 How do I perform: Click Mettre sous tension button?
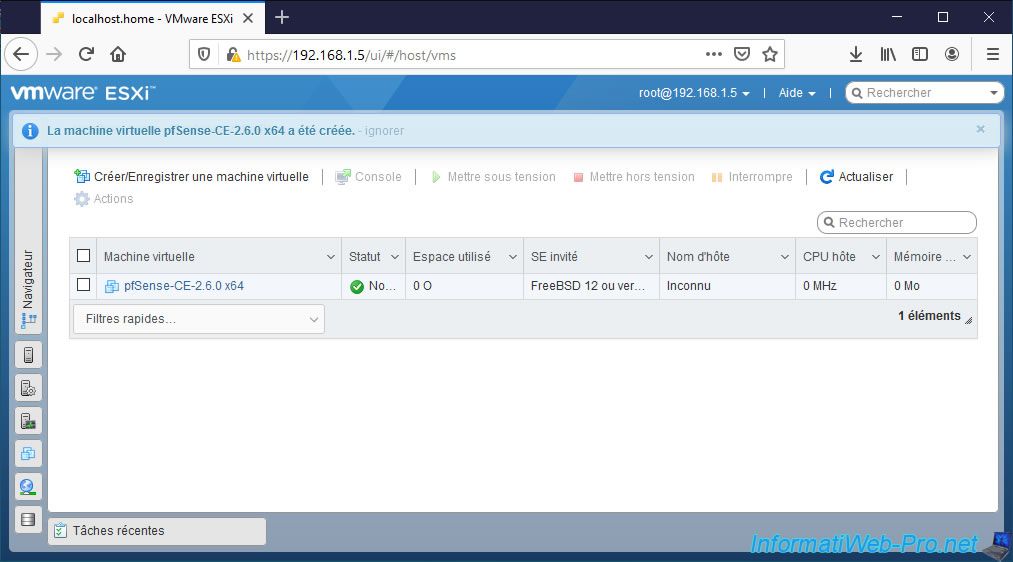493,176
